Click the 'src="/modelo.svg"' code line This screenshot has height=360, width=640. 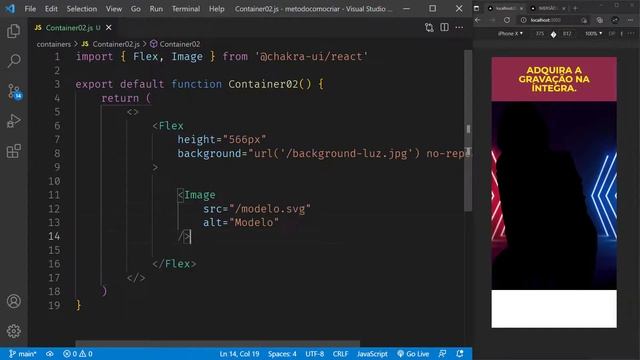257,209
